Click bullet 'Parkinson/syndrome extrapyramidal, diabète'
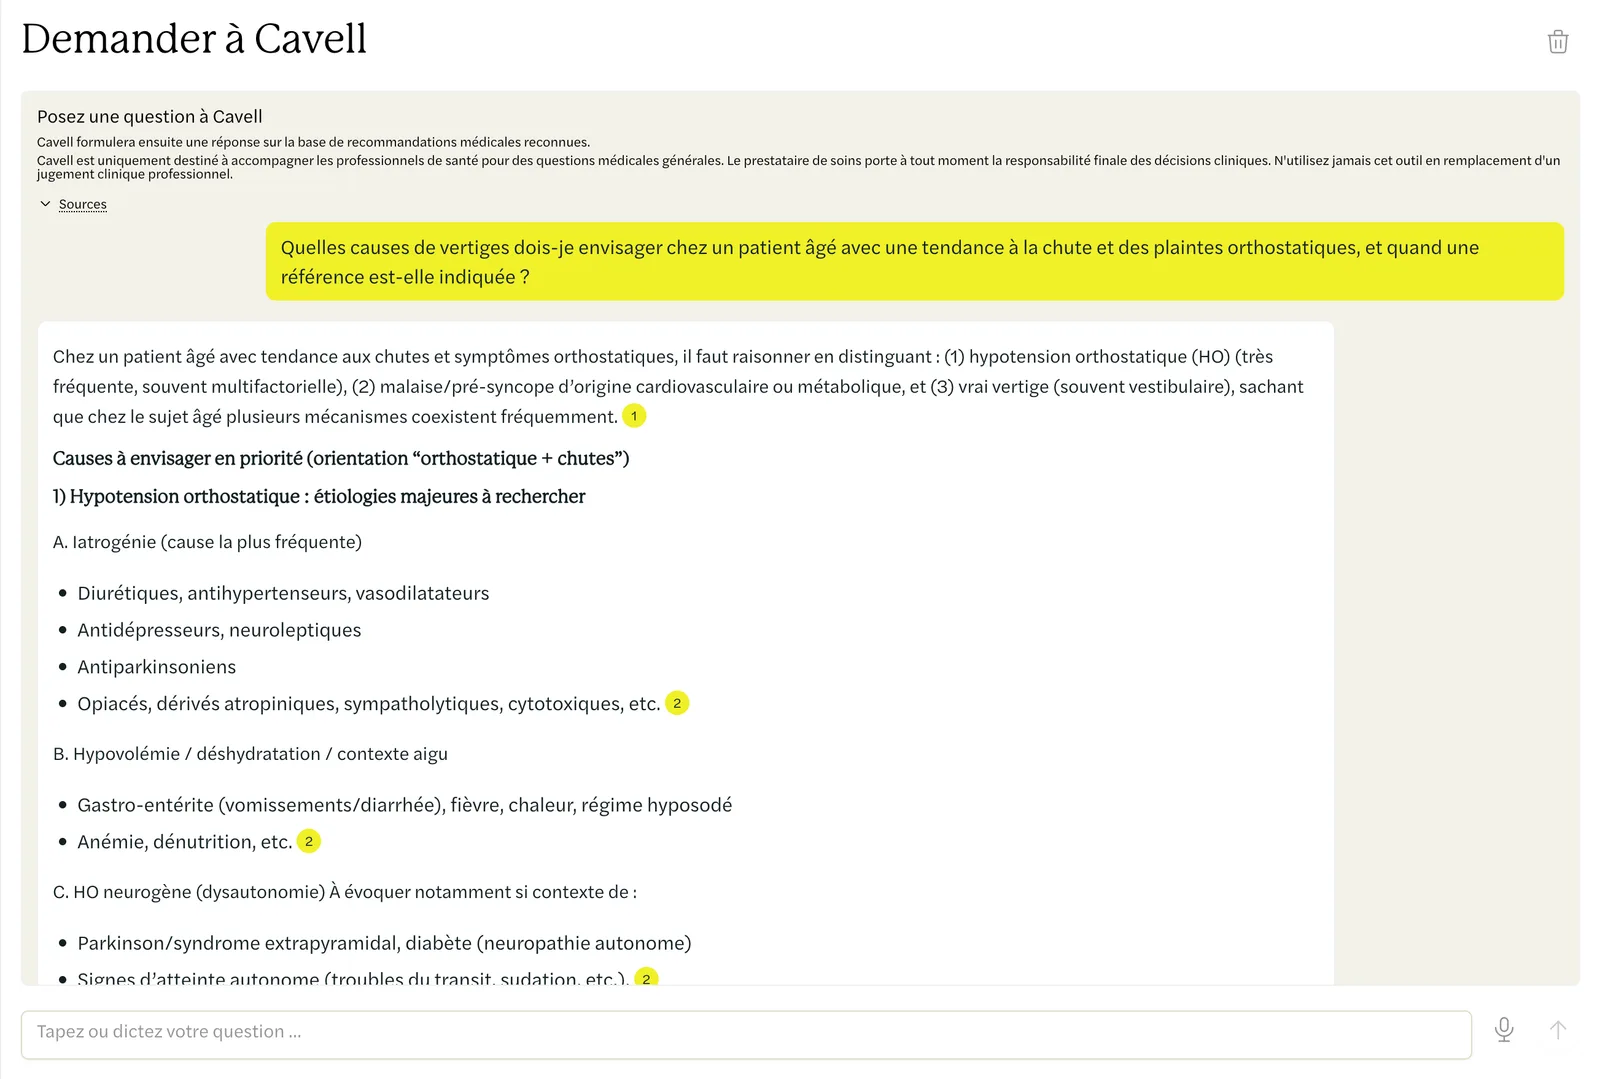The width and height of the screenshot is (1600, 1079). click(x=384, y=943)
